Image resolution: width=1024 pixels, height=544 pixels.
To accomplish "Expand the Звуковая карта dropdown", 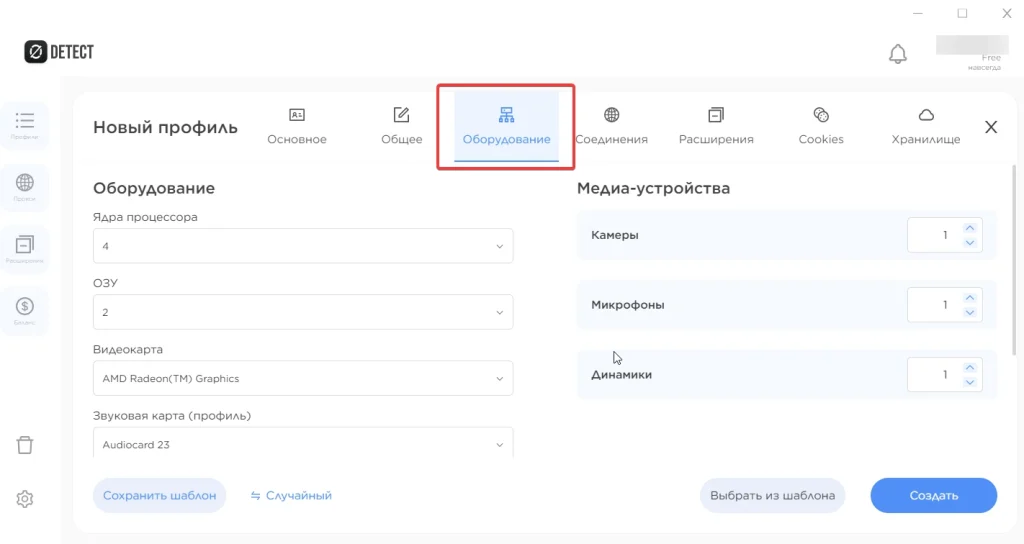I will pos(303,443).
